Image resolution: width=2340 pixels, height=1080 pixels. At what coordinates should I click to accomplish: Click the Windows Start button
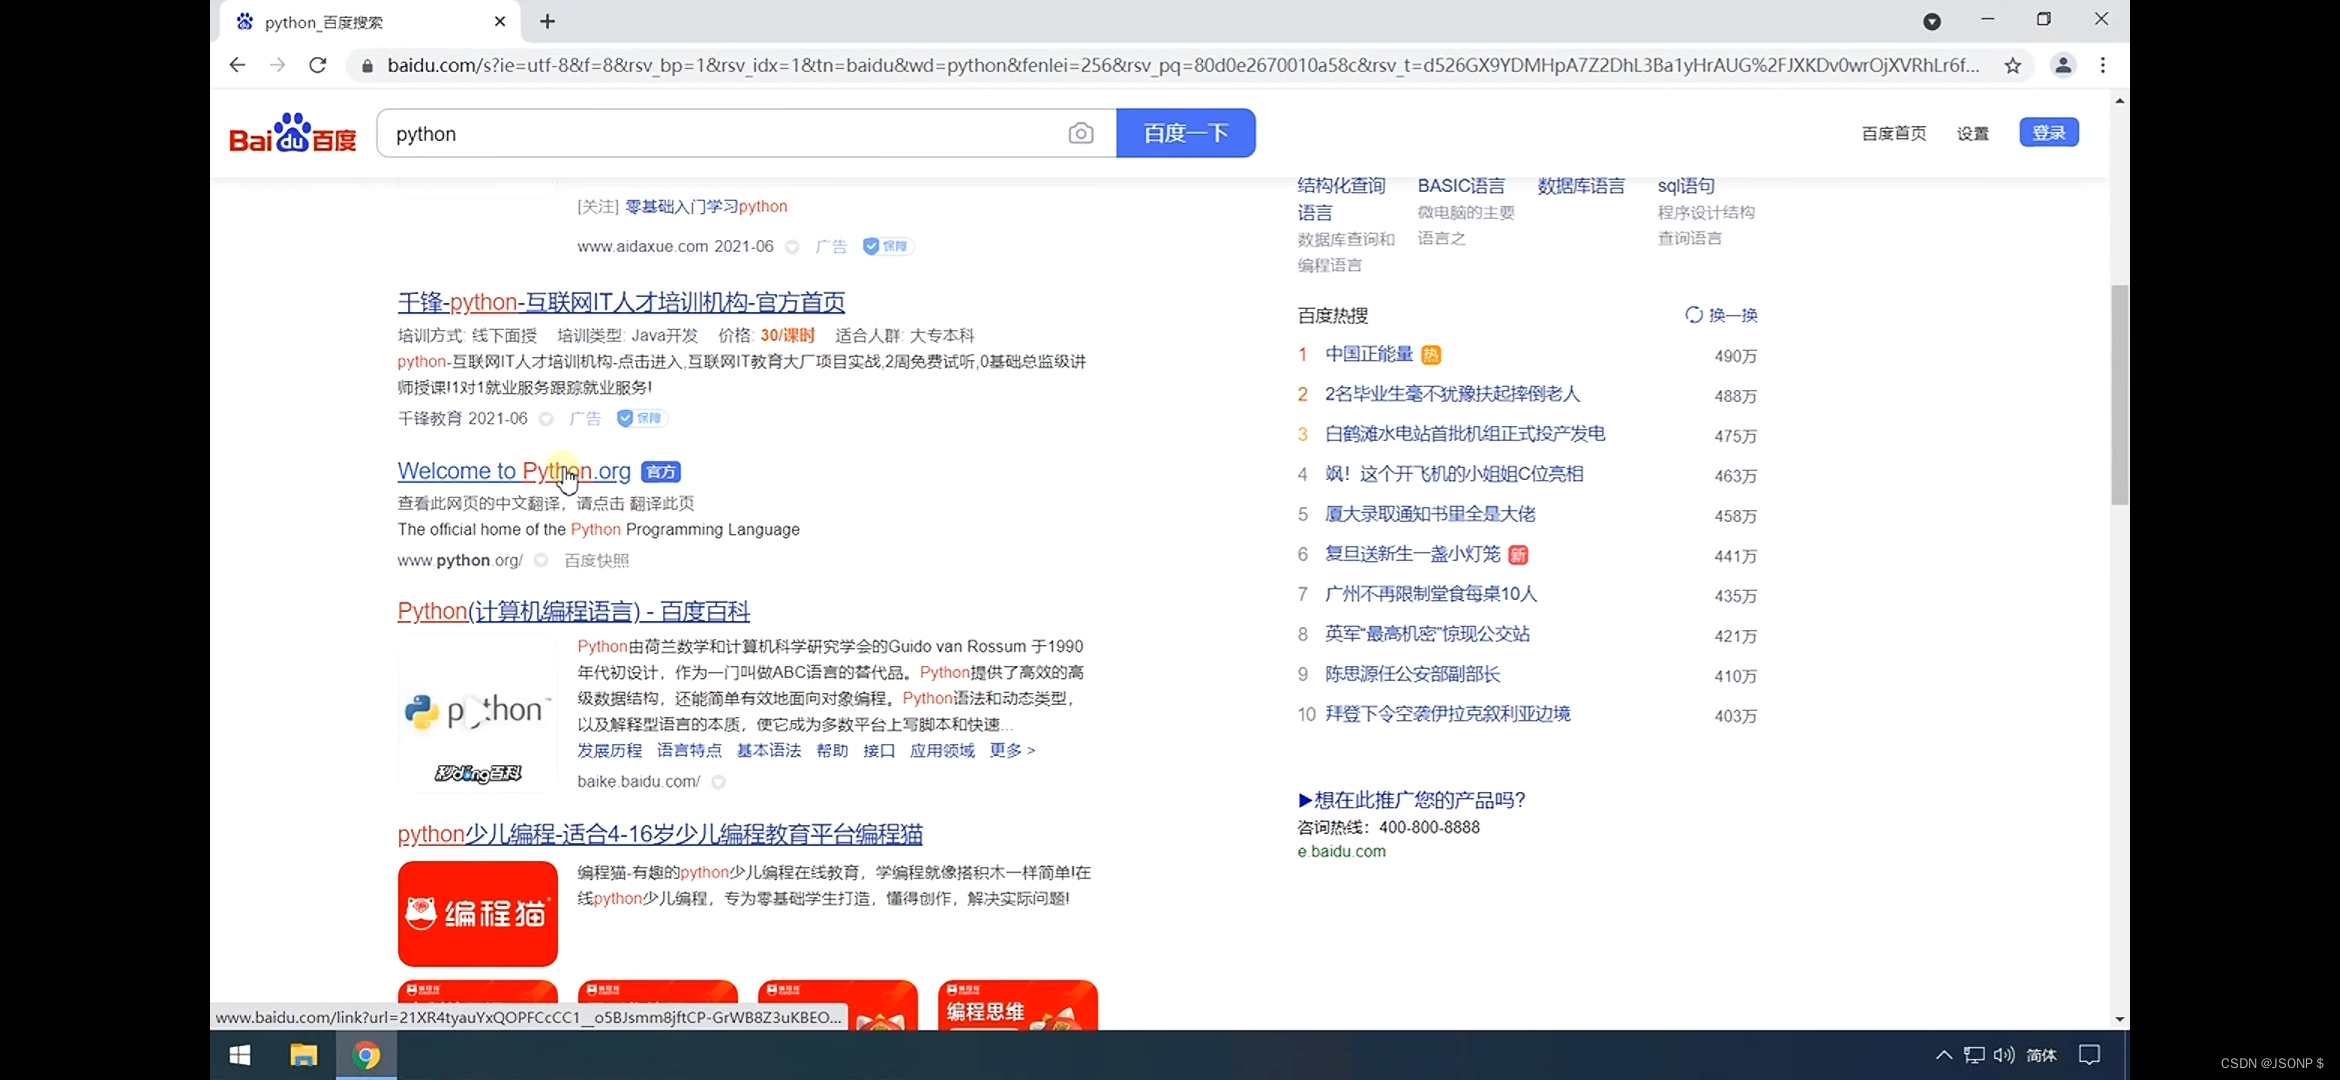click(240, 1055)
